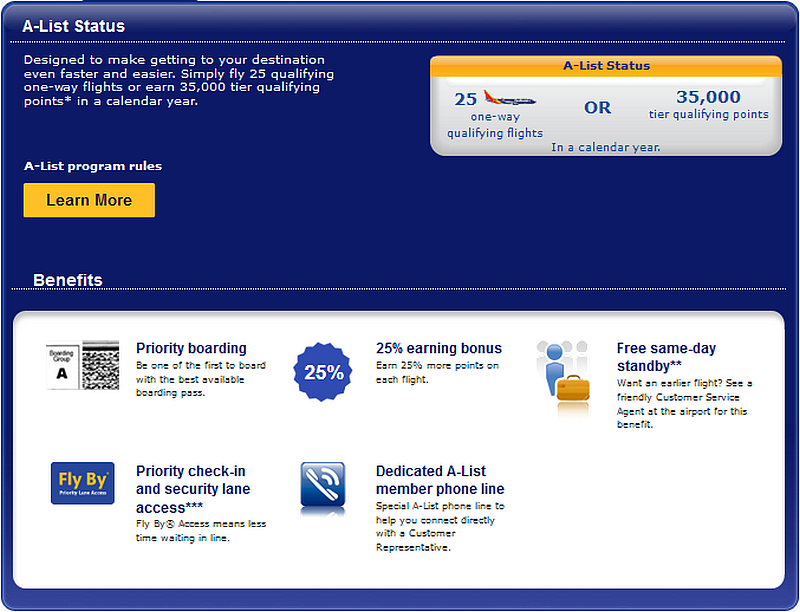Viewport: 800px width, 612px height.
Task: Click the A-List Status page title
Action: coord(73,26)
